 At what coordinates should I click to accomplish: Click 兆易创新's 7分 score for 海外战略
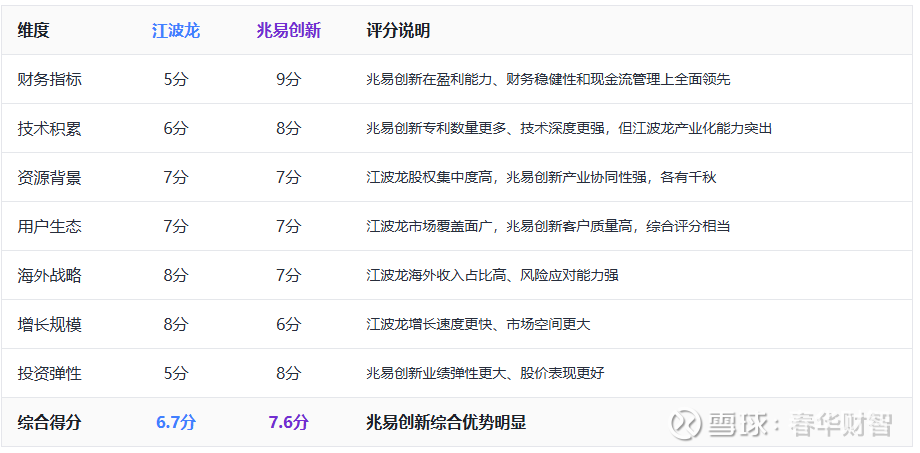click(289, 275)
